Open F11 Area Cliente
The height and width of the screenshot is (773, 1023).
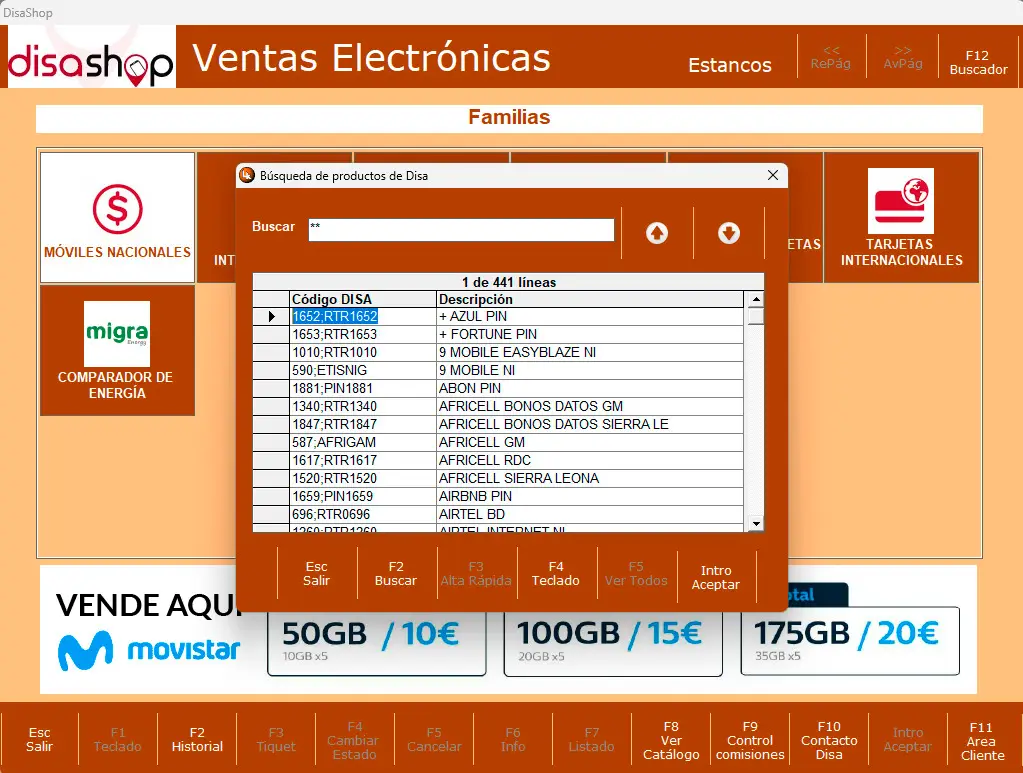(982, 741)
